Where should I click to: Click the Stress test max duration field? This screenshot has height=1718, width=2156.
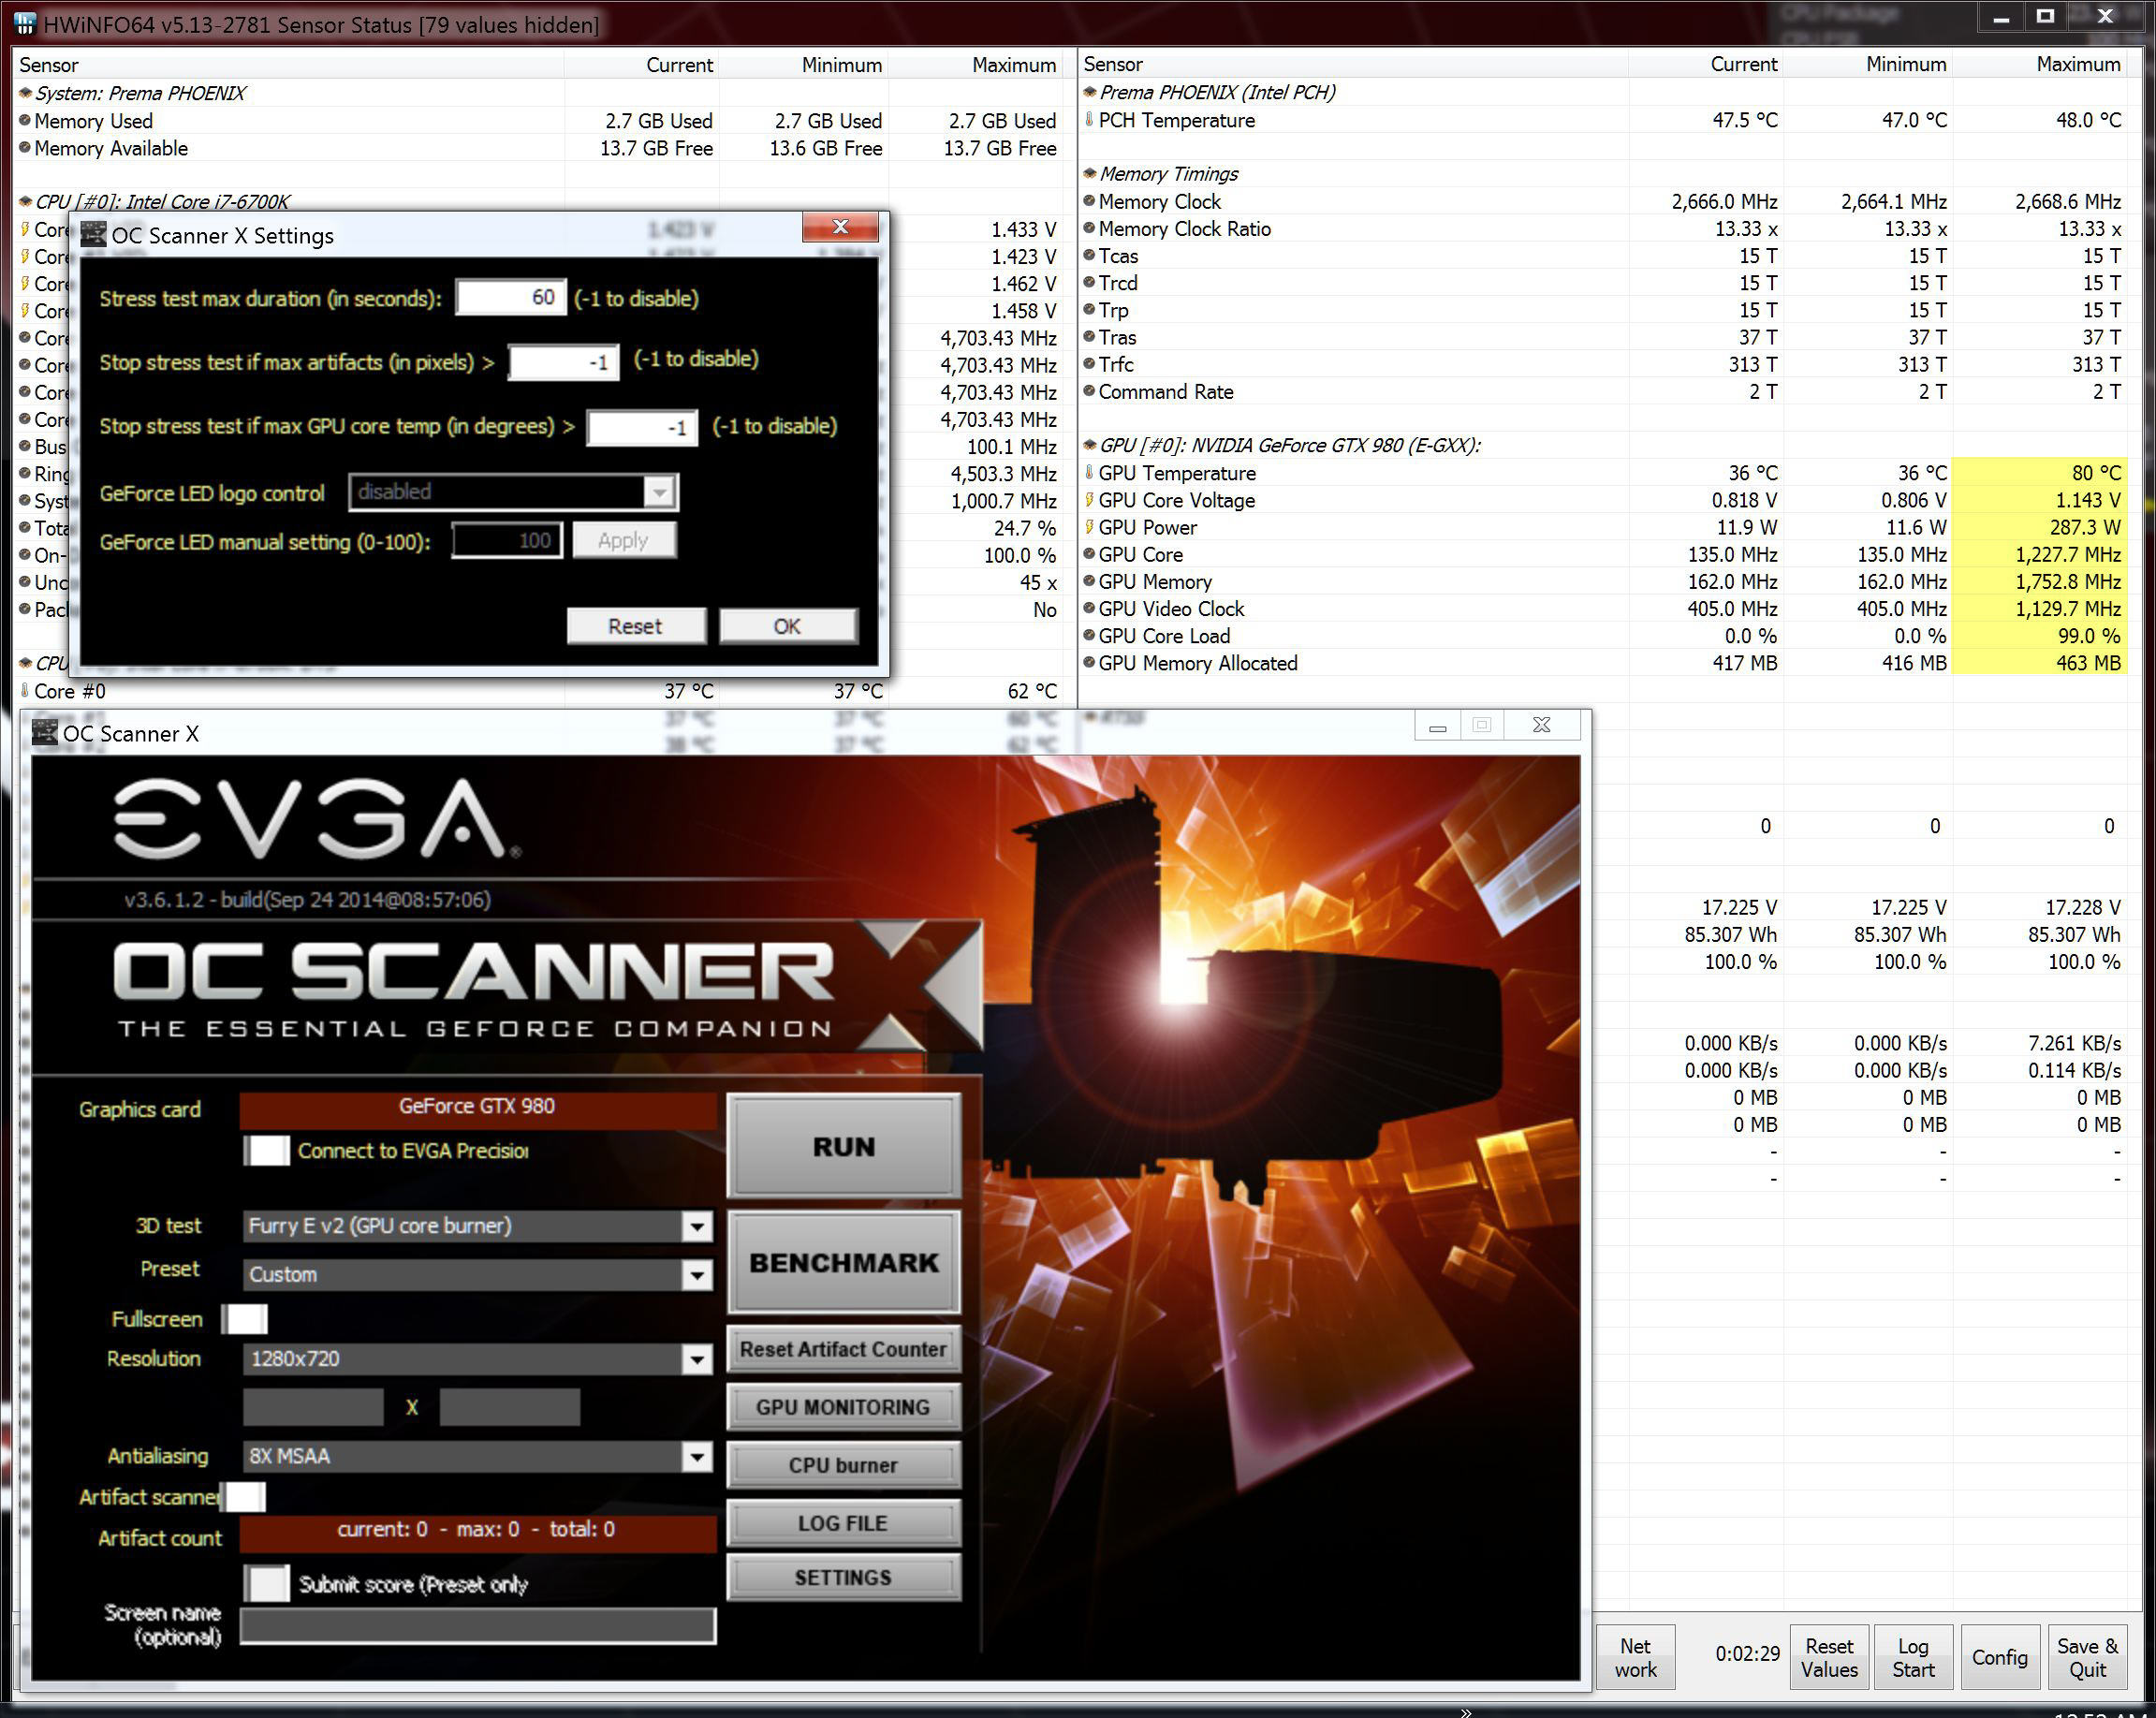[511, 297]
